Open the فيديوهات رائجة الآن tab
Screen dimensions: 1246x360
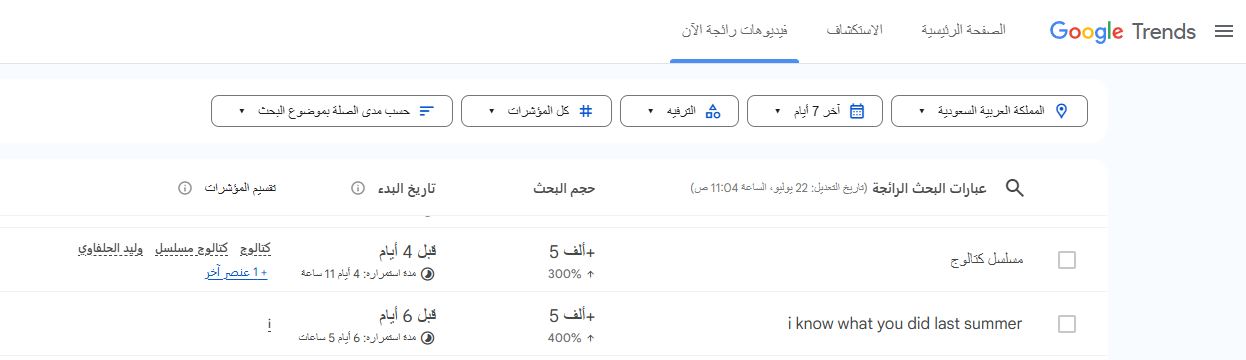(735, 31)
